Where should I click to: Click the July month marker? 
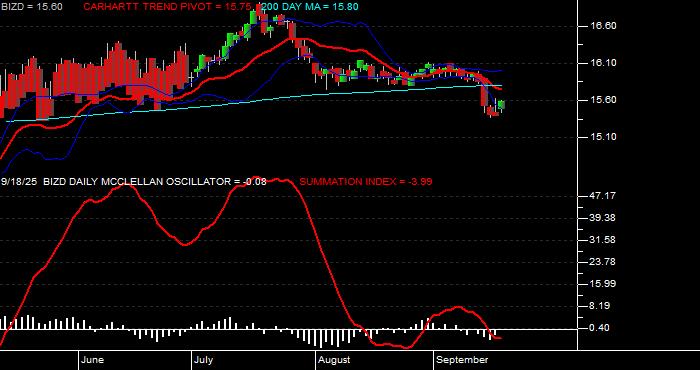tap(204, 360)
